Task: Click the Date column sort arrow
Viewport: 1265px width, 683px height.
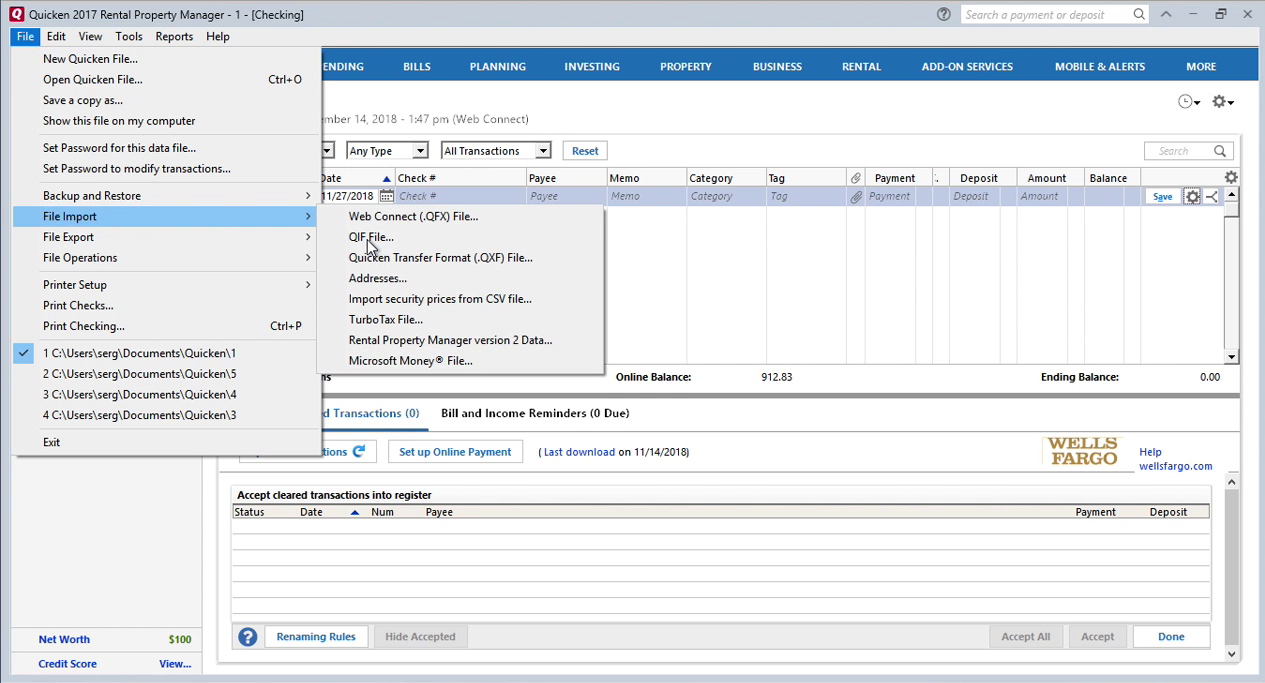Action: point(387,178)
